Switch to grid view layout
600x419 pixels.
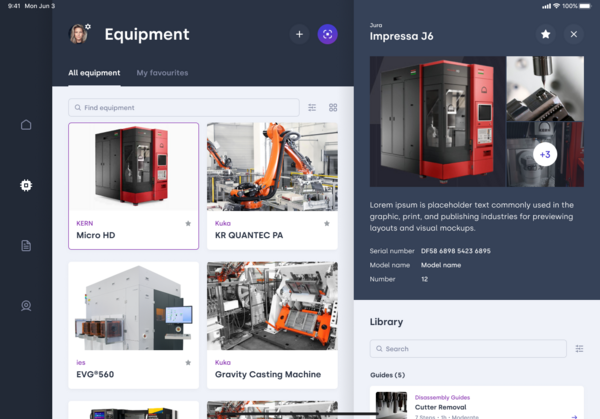[x=333, y=107]
